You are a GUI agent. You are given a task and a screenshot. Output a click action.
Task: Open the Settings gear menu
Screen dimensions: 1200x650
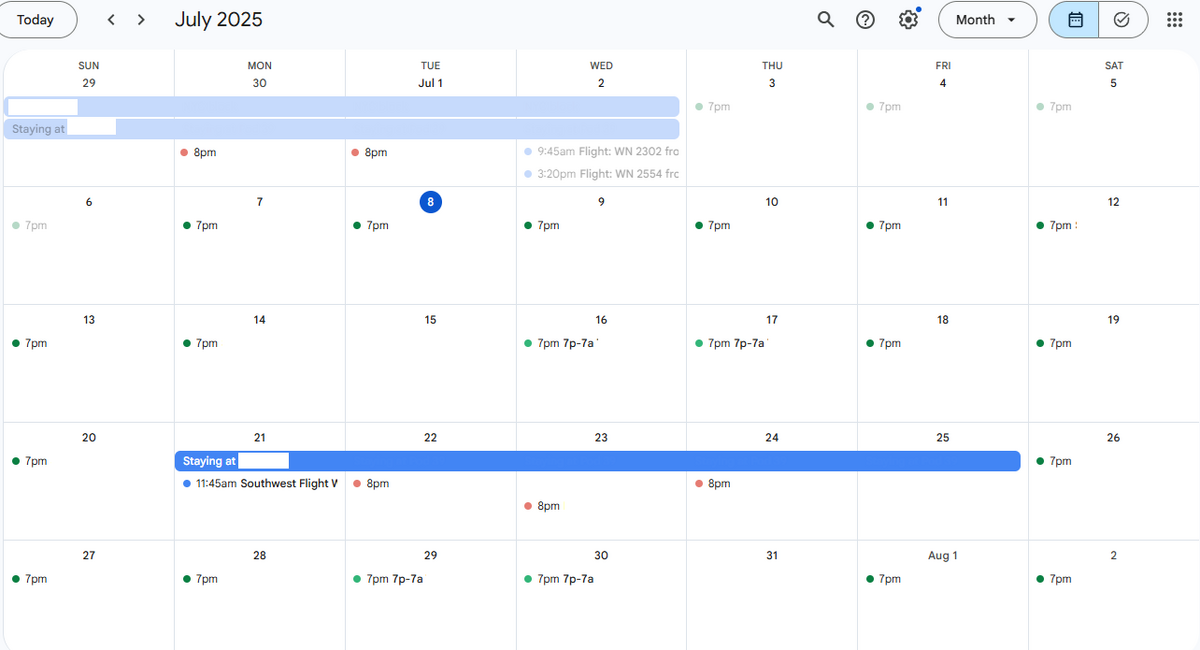pos(908,20)
